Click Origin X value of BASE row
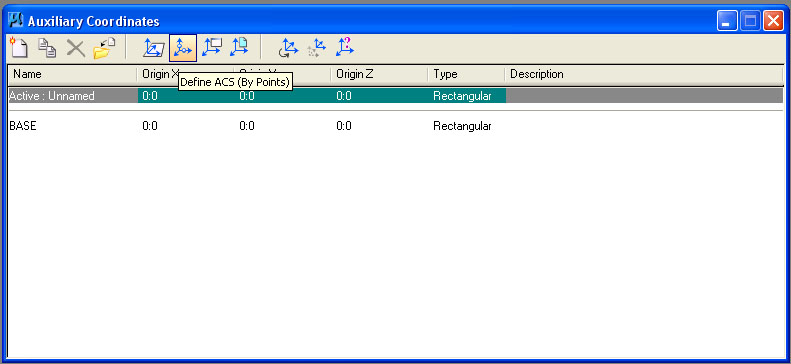Viewport: 791px width, 364px height. point(150,126)
